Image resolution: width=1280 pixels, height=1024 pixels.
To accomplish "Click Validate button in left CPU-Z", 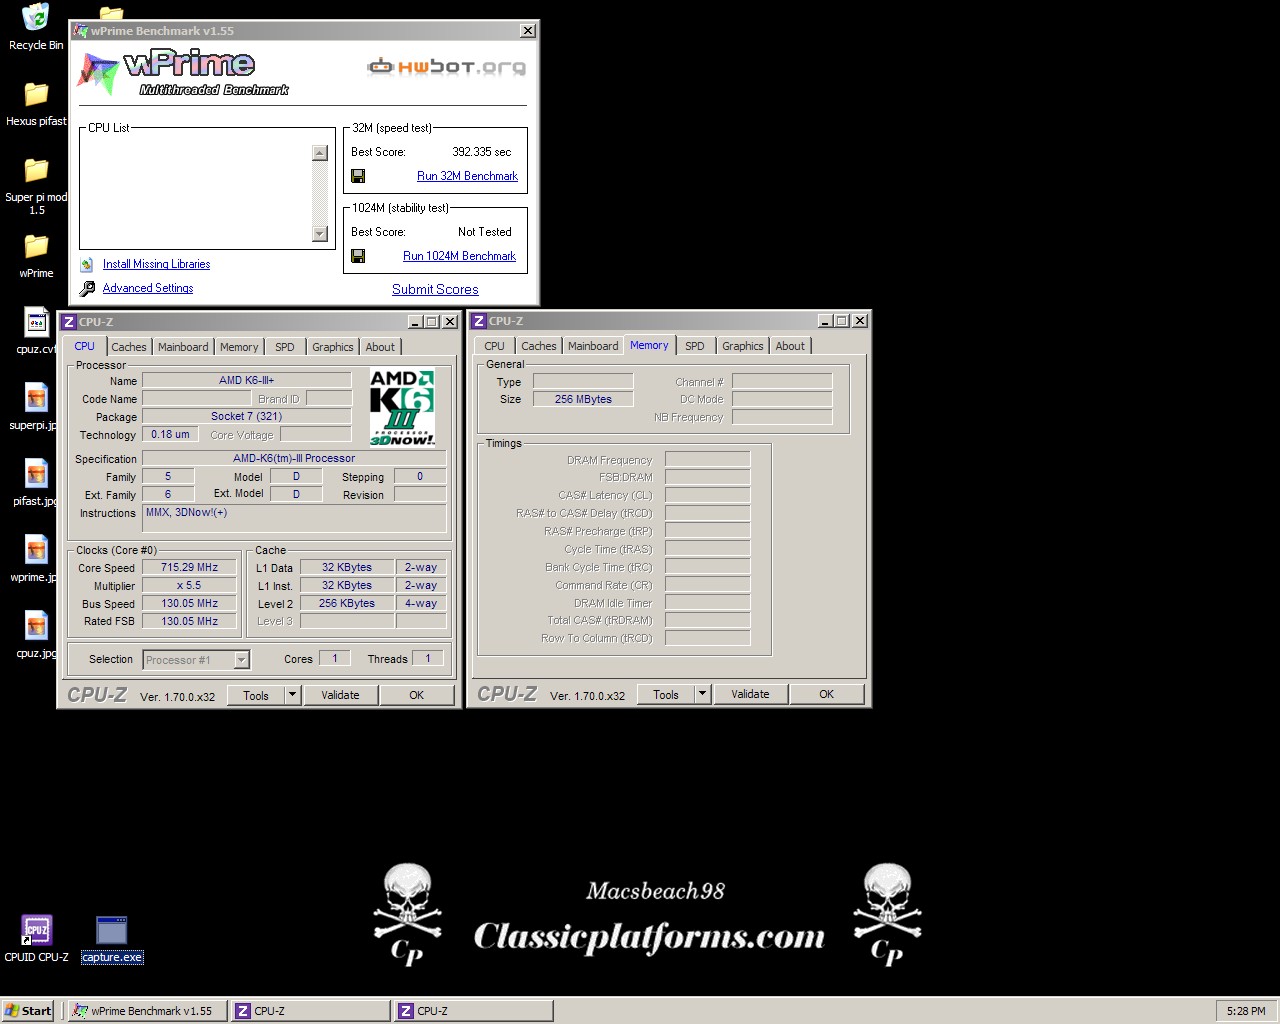I will (x=340, y=695).
